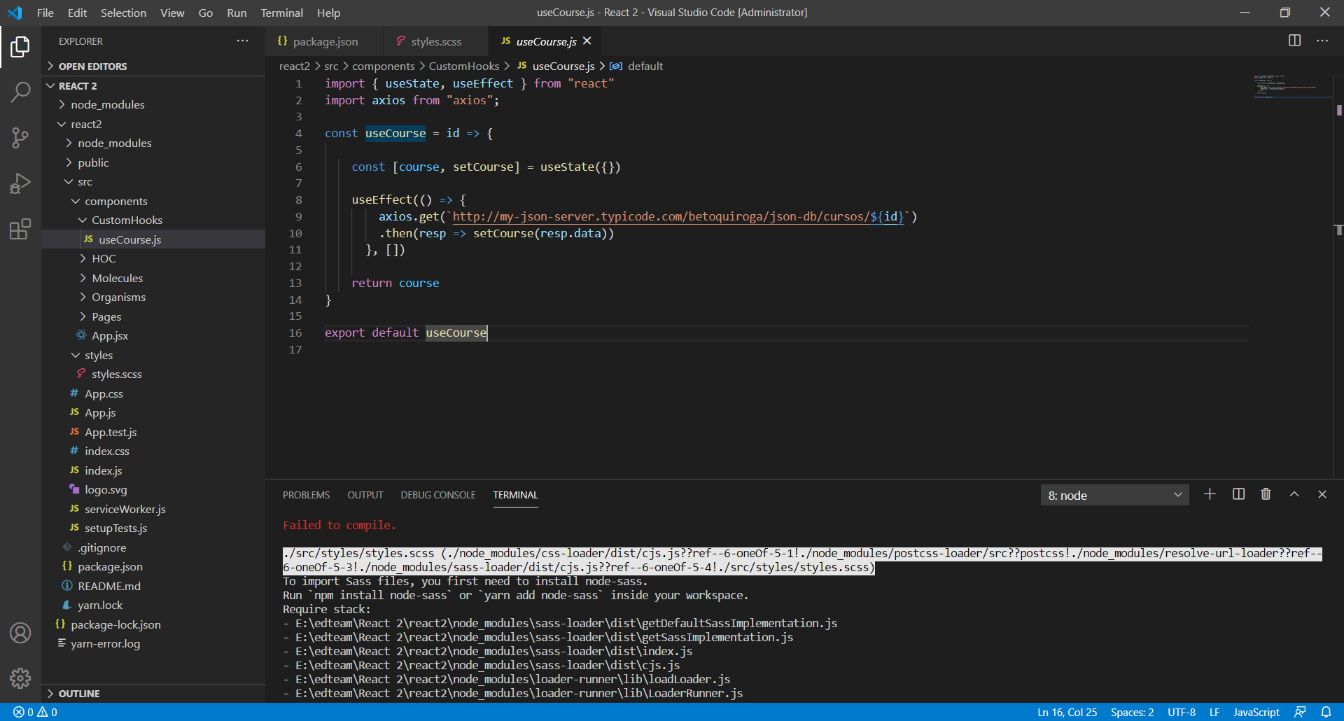Change language mode from JavaScript

pos(1256,712)
